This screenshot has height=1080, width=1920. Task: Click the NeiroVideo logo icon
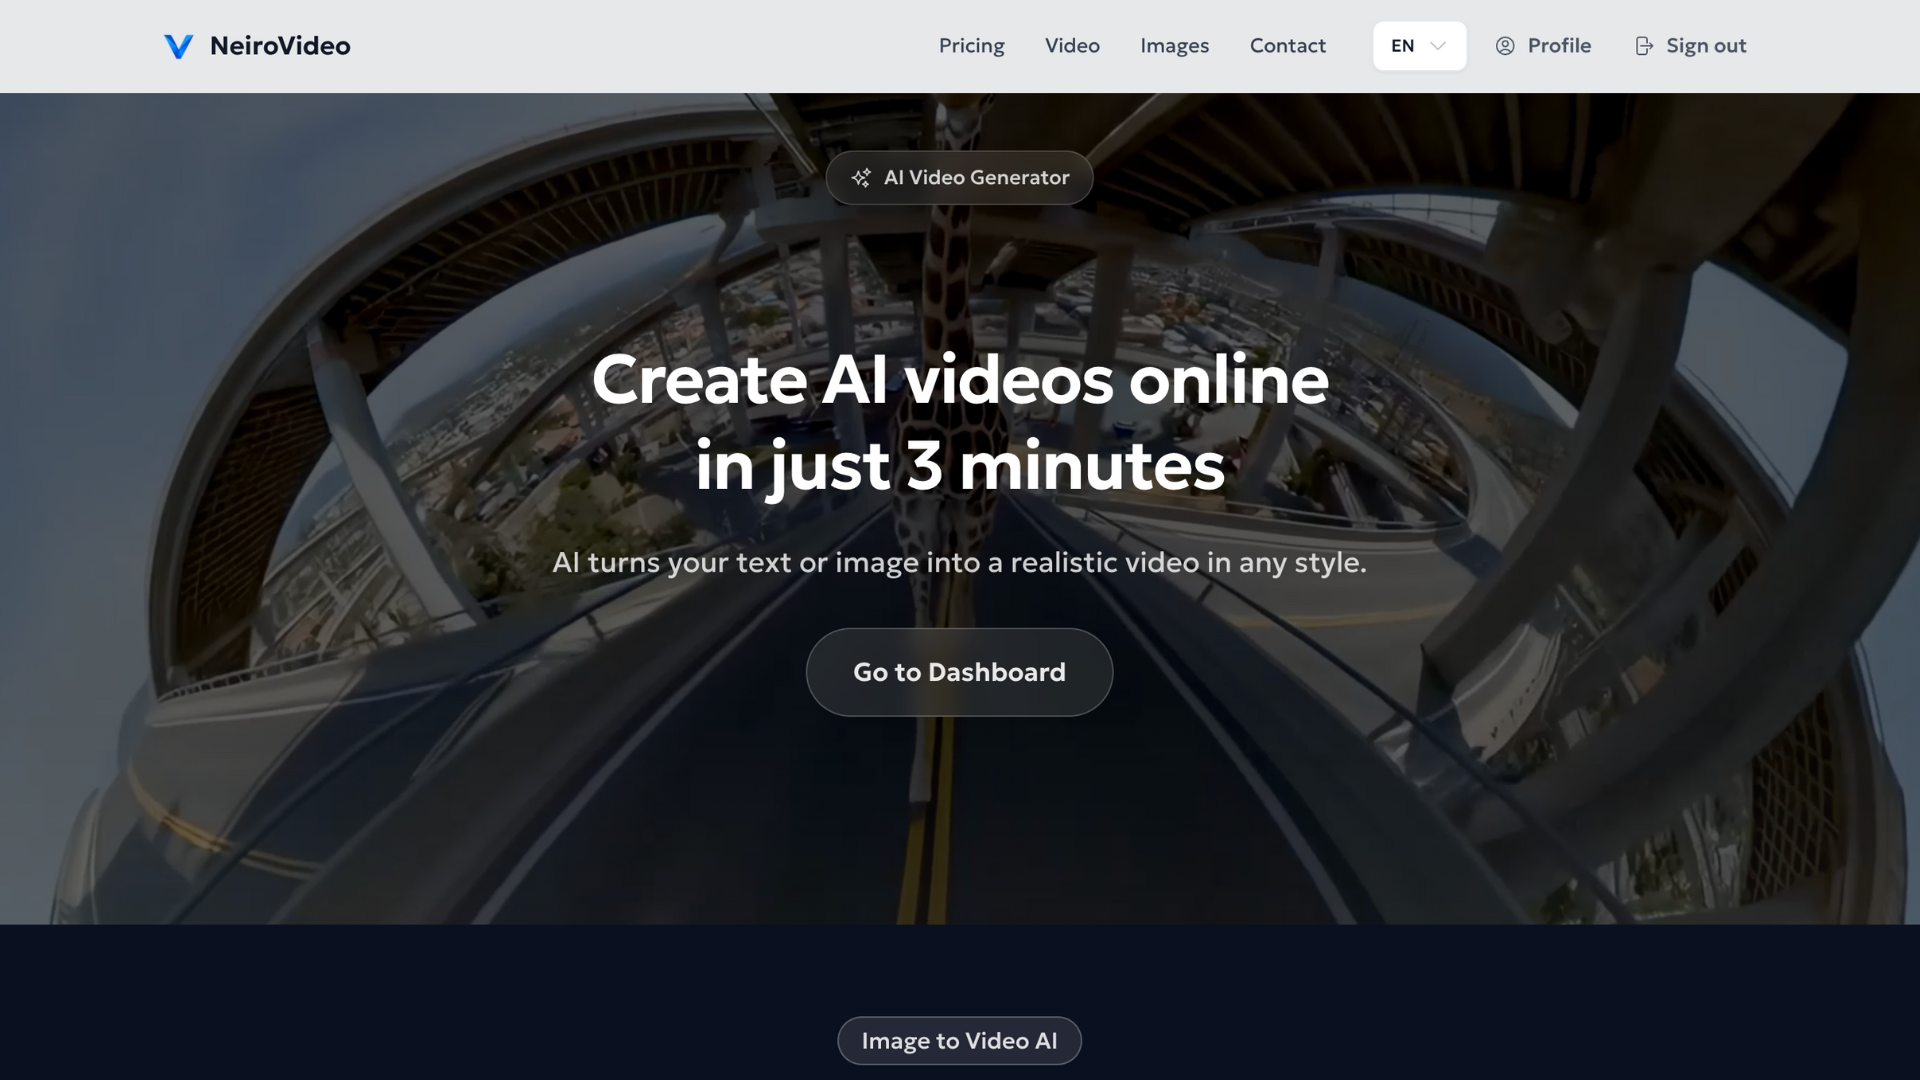pos(179,46)
